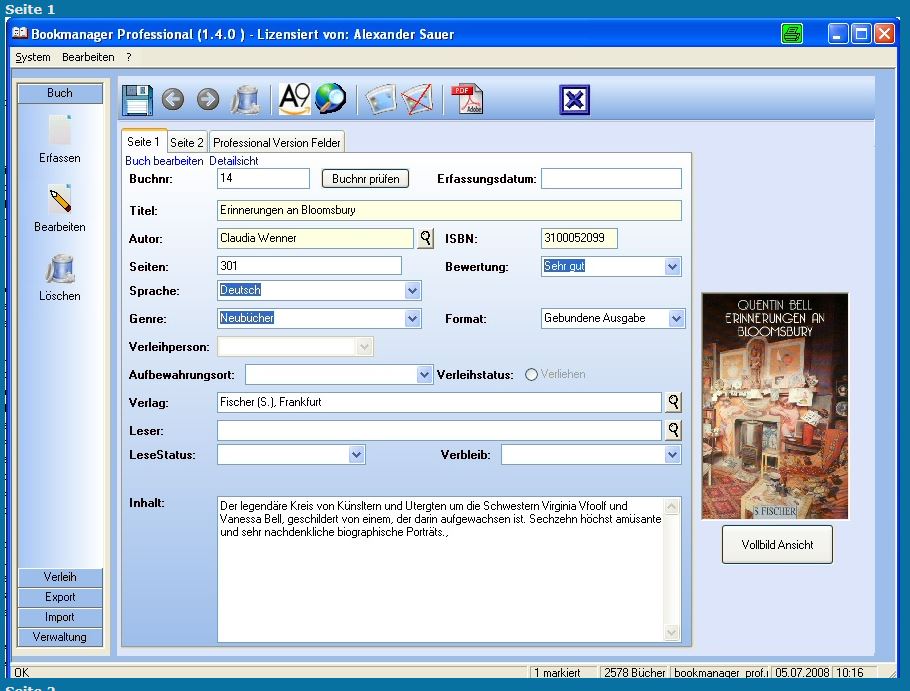Open the Bearbeiten menu
Image resolution: width=910 pixels, height=691 pixels.
point(88,57)
